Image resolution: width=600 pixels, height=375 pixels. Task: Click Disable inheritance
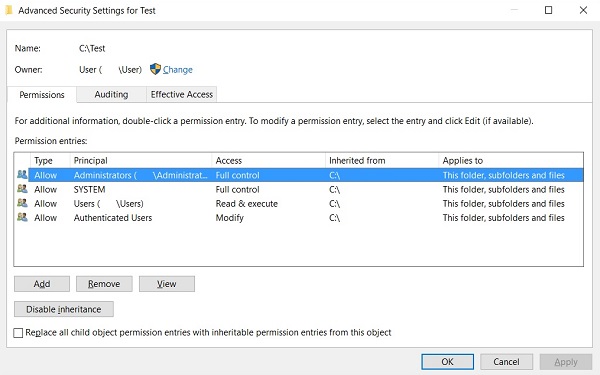pos(64,309)
